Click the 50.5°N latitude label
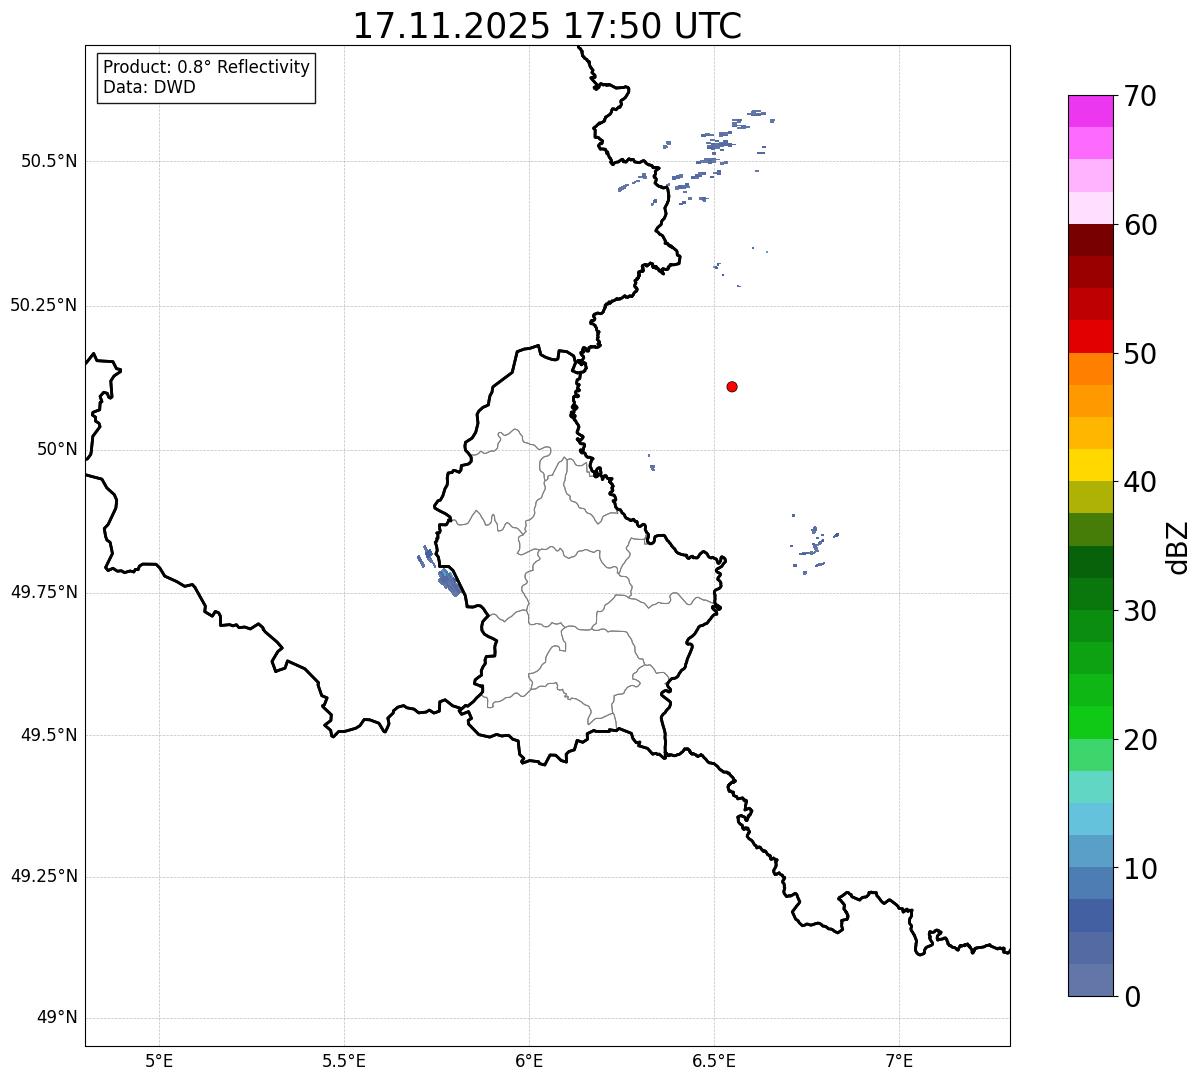 coord(49,161)
